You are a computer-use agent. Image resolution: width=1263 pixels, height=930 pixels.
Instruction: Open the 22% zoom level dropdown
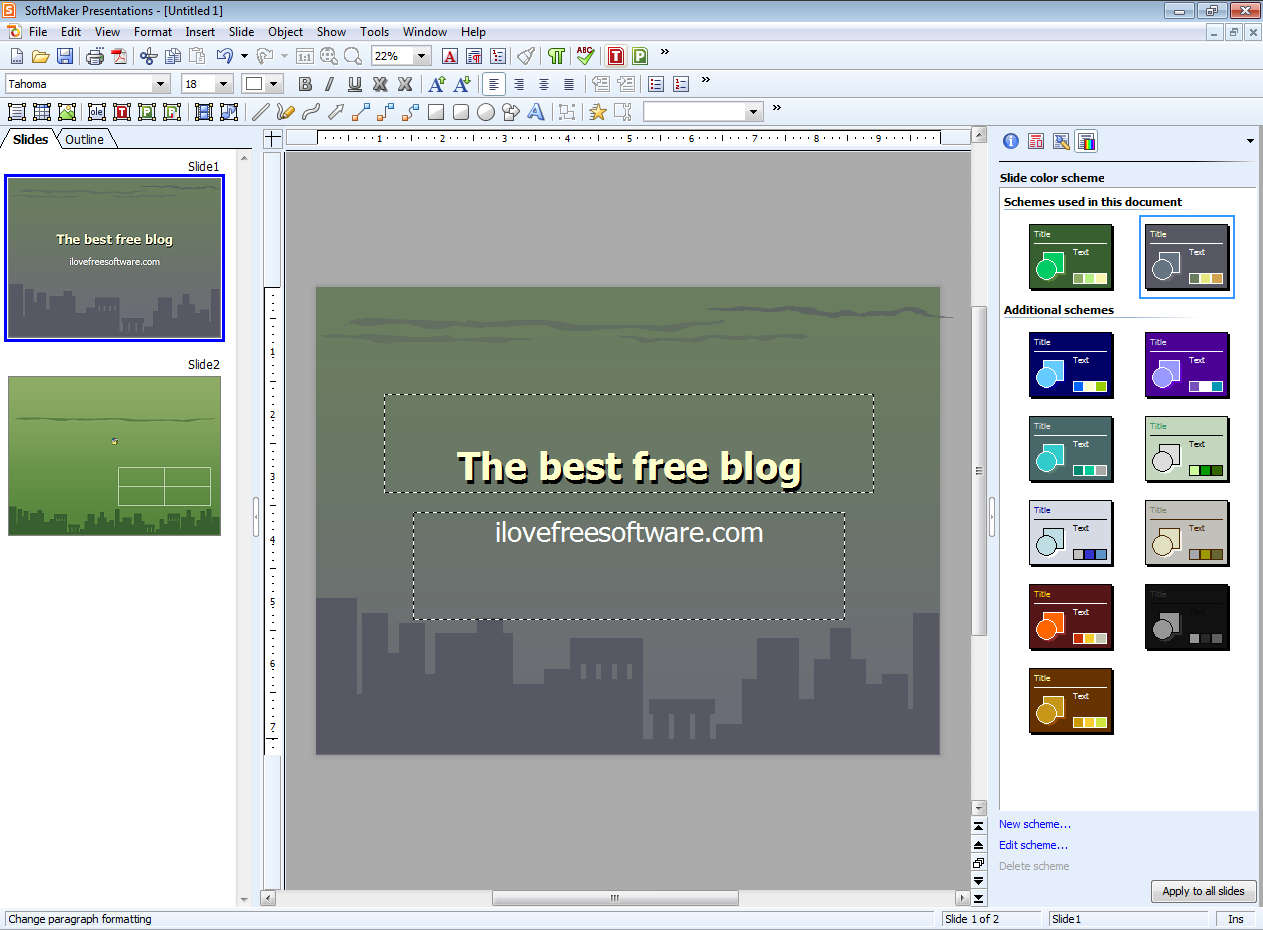click(x=422, y=57)
